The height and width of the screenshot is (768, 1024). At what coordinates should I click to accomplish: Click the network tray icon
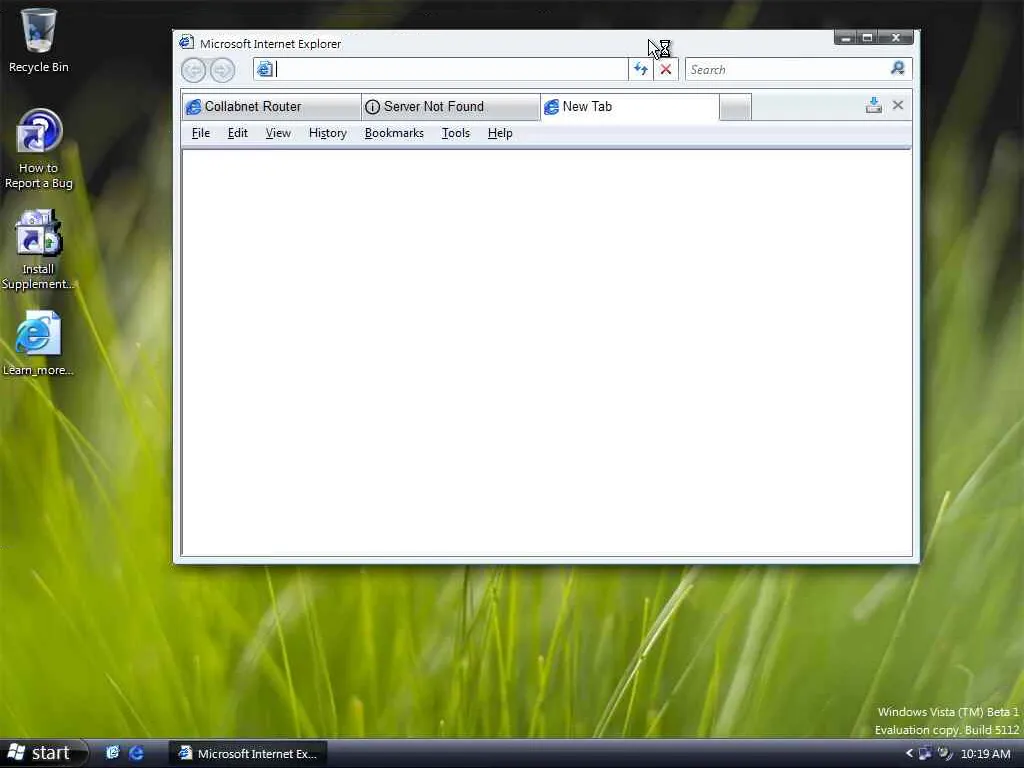tap(925, 754)
